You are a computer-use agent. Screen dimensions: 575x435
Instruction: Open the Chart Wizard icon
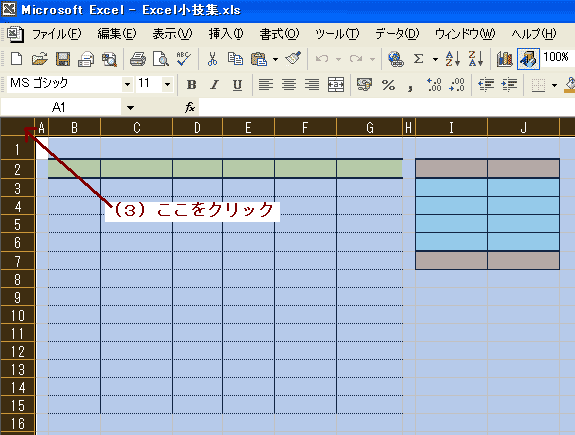pos(505,59)
